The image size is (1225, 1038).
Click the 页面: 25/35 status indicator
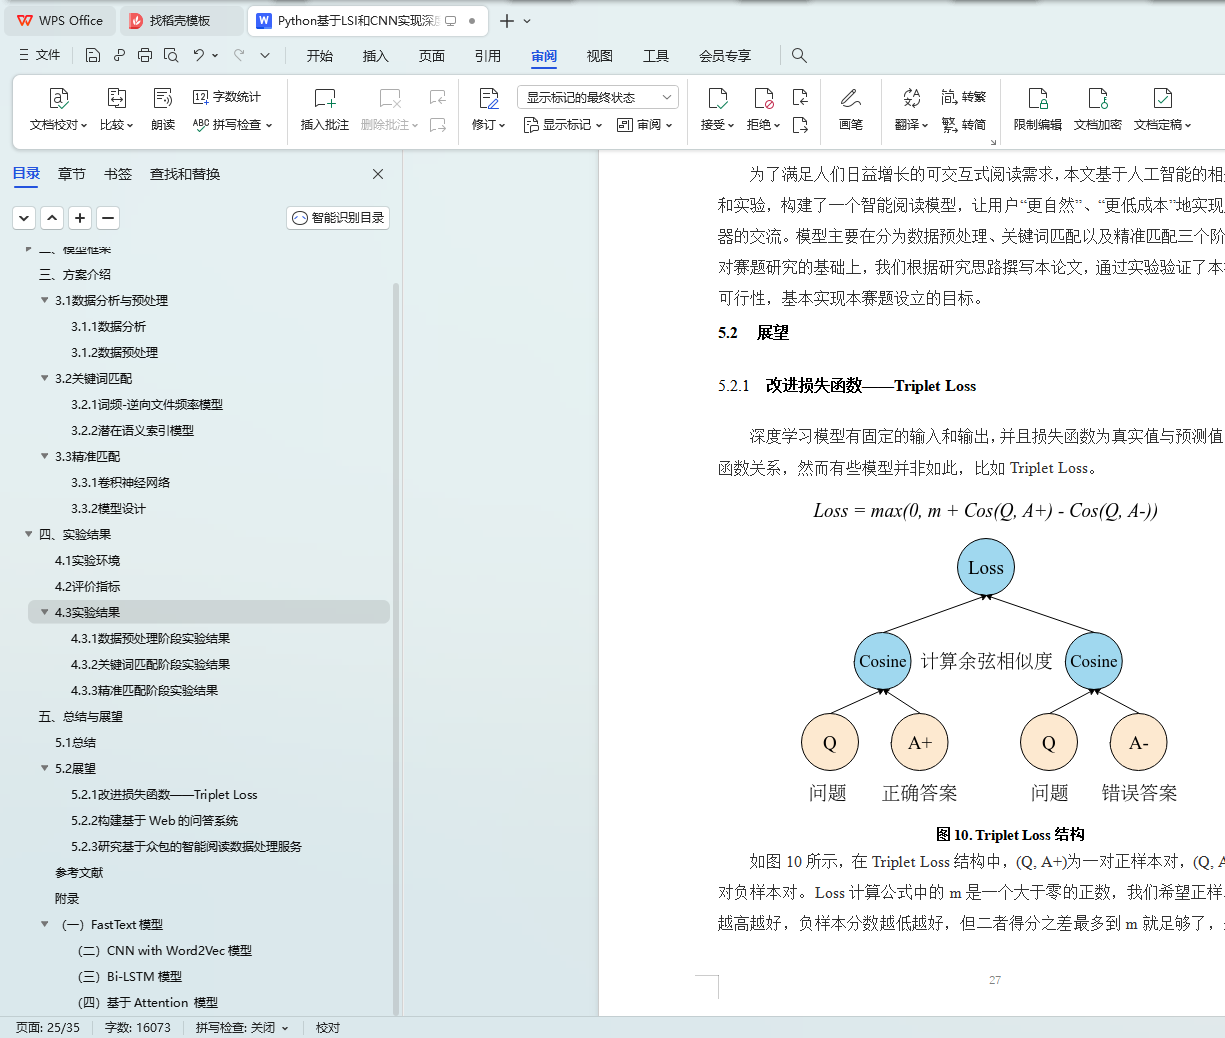click(x=47, y=1027)
